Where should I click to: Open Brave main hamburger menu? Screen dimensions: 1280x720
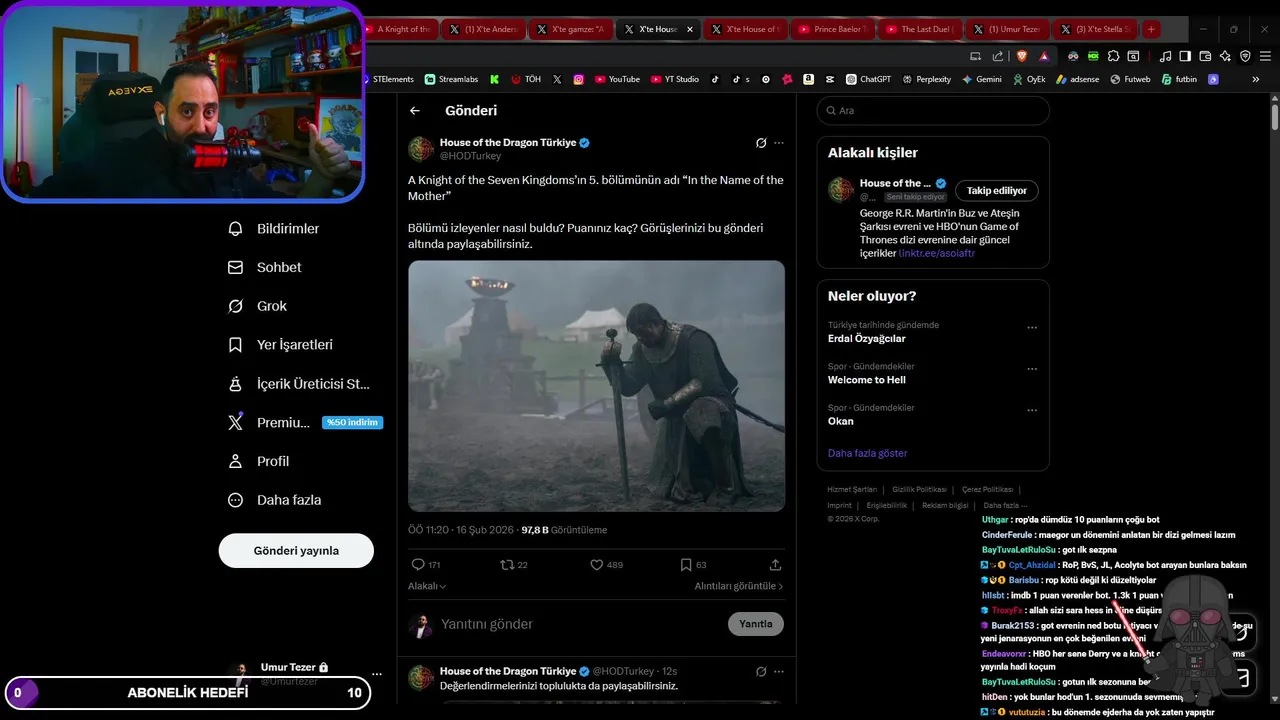tap(1265, 56)
